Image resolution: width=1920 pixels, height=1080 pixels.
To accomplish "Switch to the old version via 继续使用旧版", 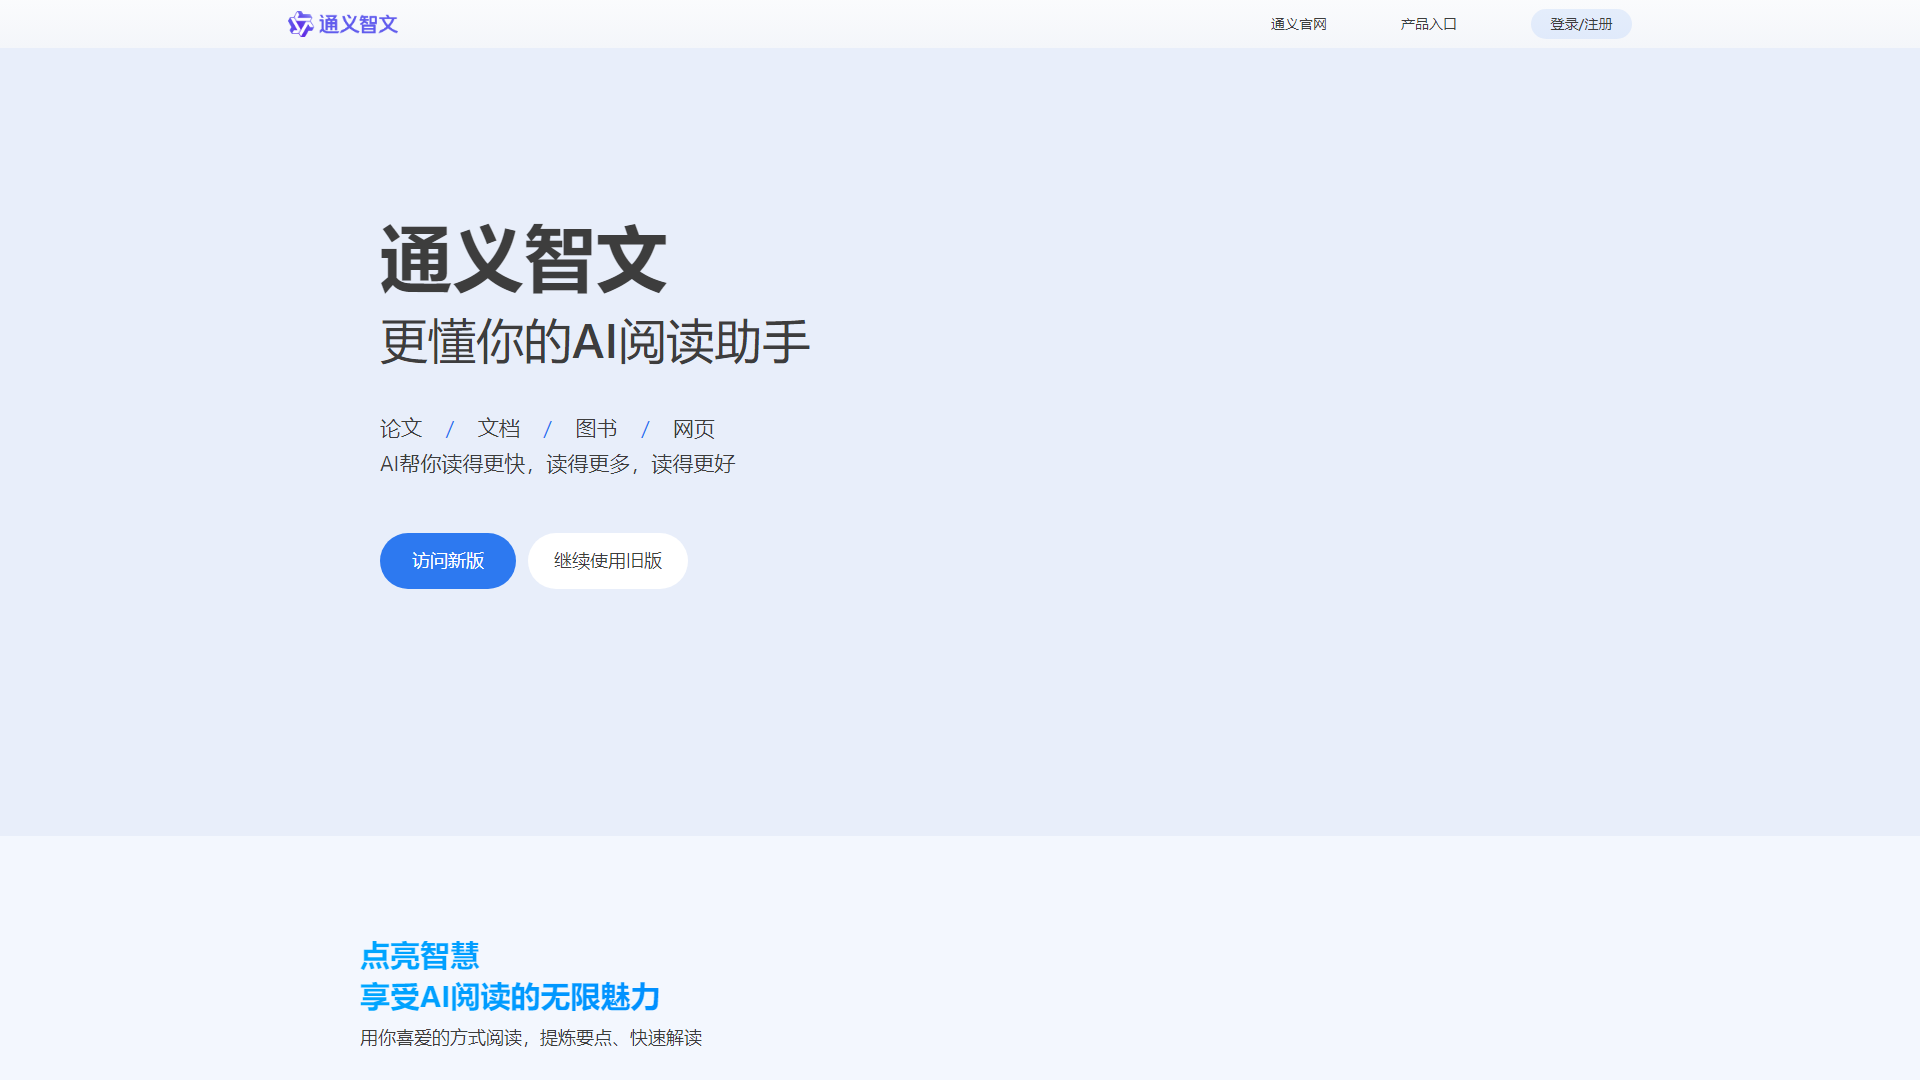I will [607, 561].
